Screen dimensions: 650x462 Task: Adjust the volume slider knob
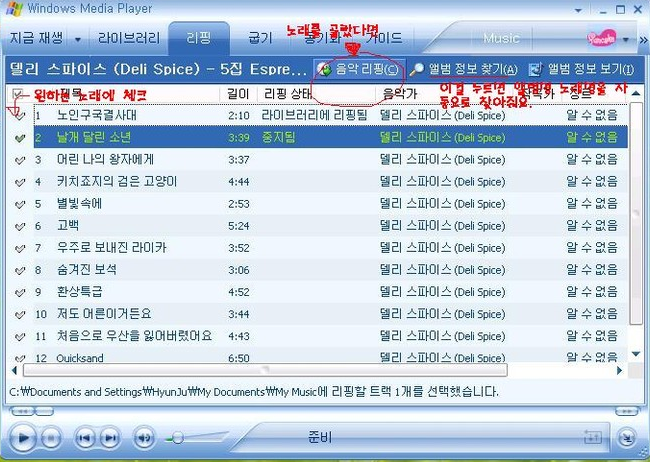pos(177,438)
